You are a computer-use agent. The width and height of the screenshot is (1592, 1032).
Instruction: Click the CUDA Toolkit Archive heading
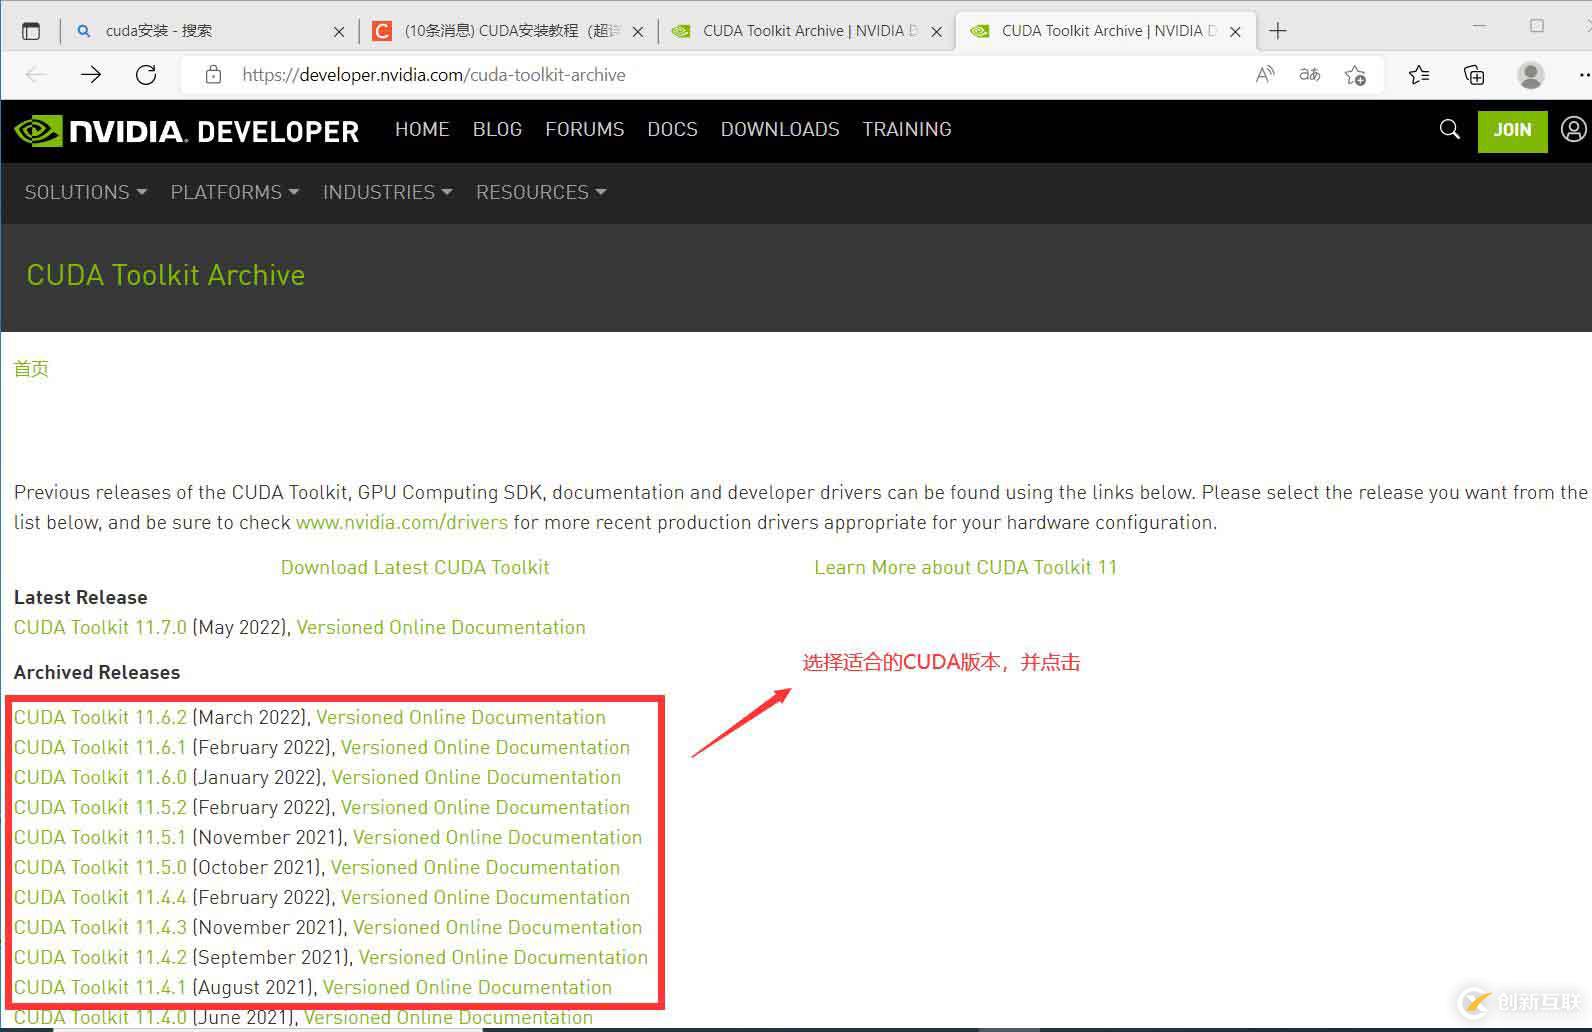tap(166, 275)
